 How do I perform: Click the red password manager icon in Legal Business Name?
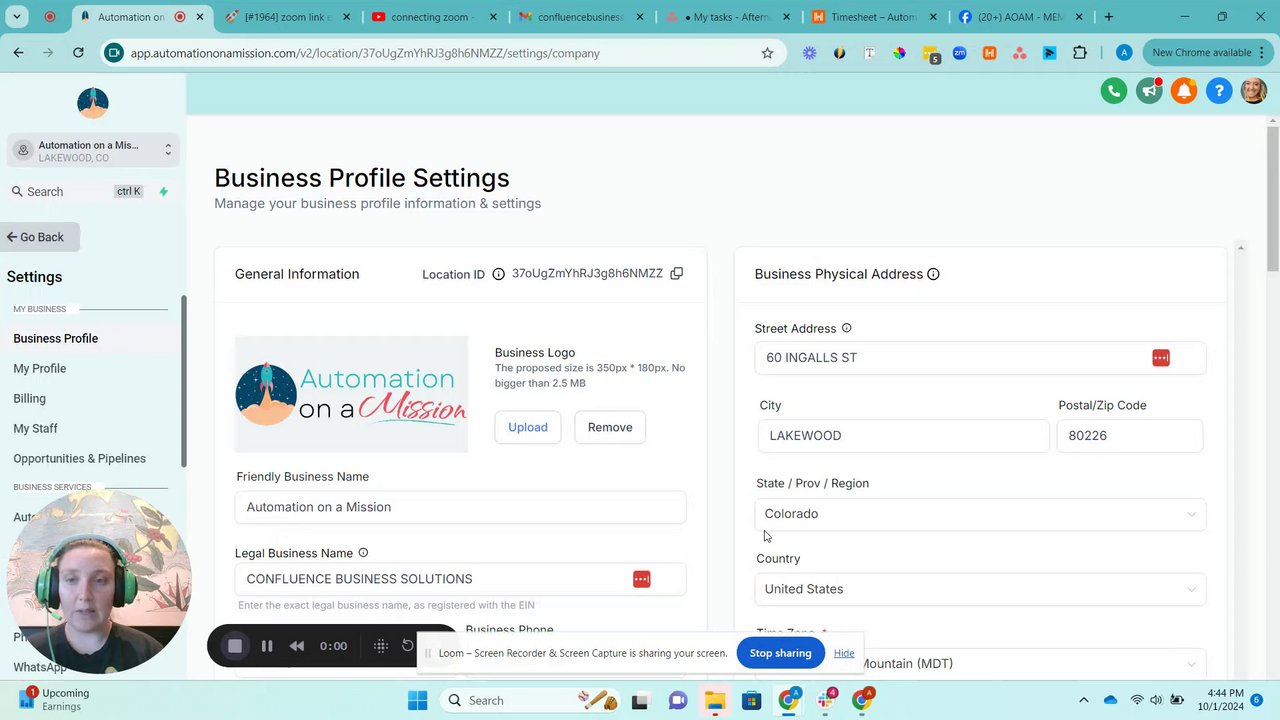pyautogui.click(x=641, y=579)
